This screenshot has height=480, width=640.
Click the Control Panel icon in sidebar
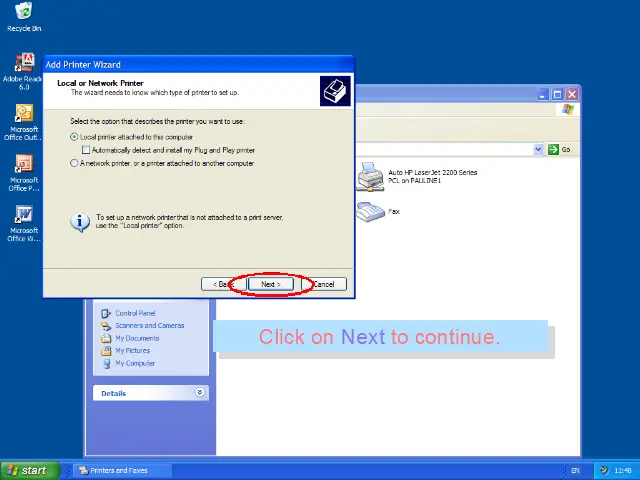[x=106, y=313]
